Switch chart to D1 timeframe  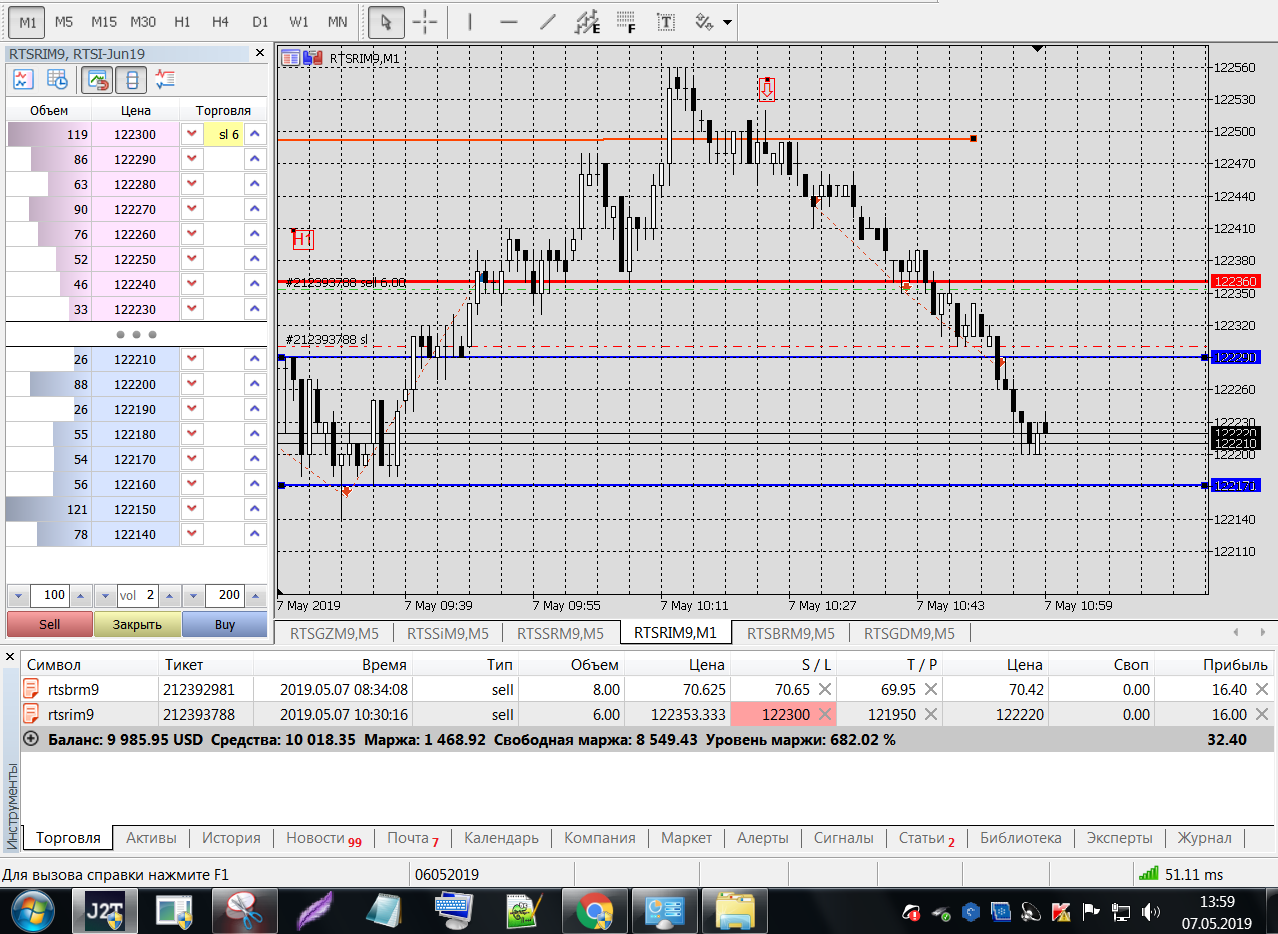click(260, 21)
